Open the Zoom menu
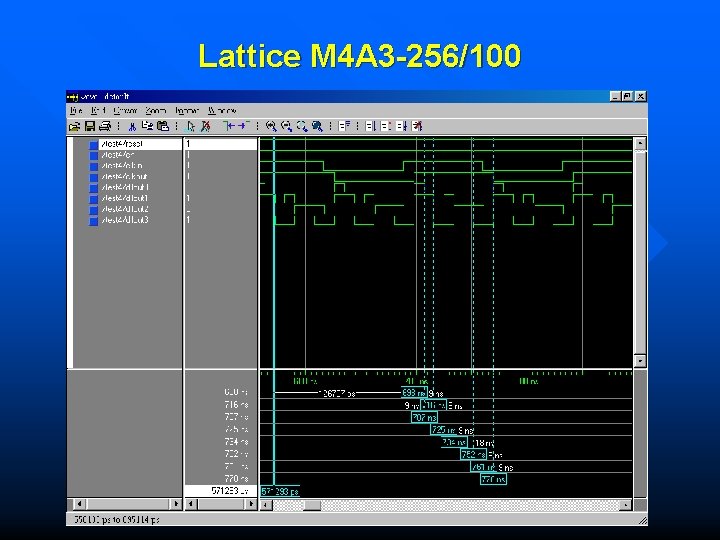720x540 pixels. coord(155,111)
